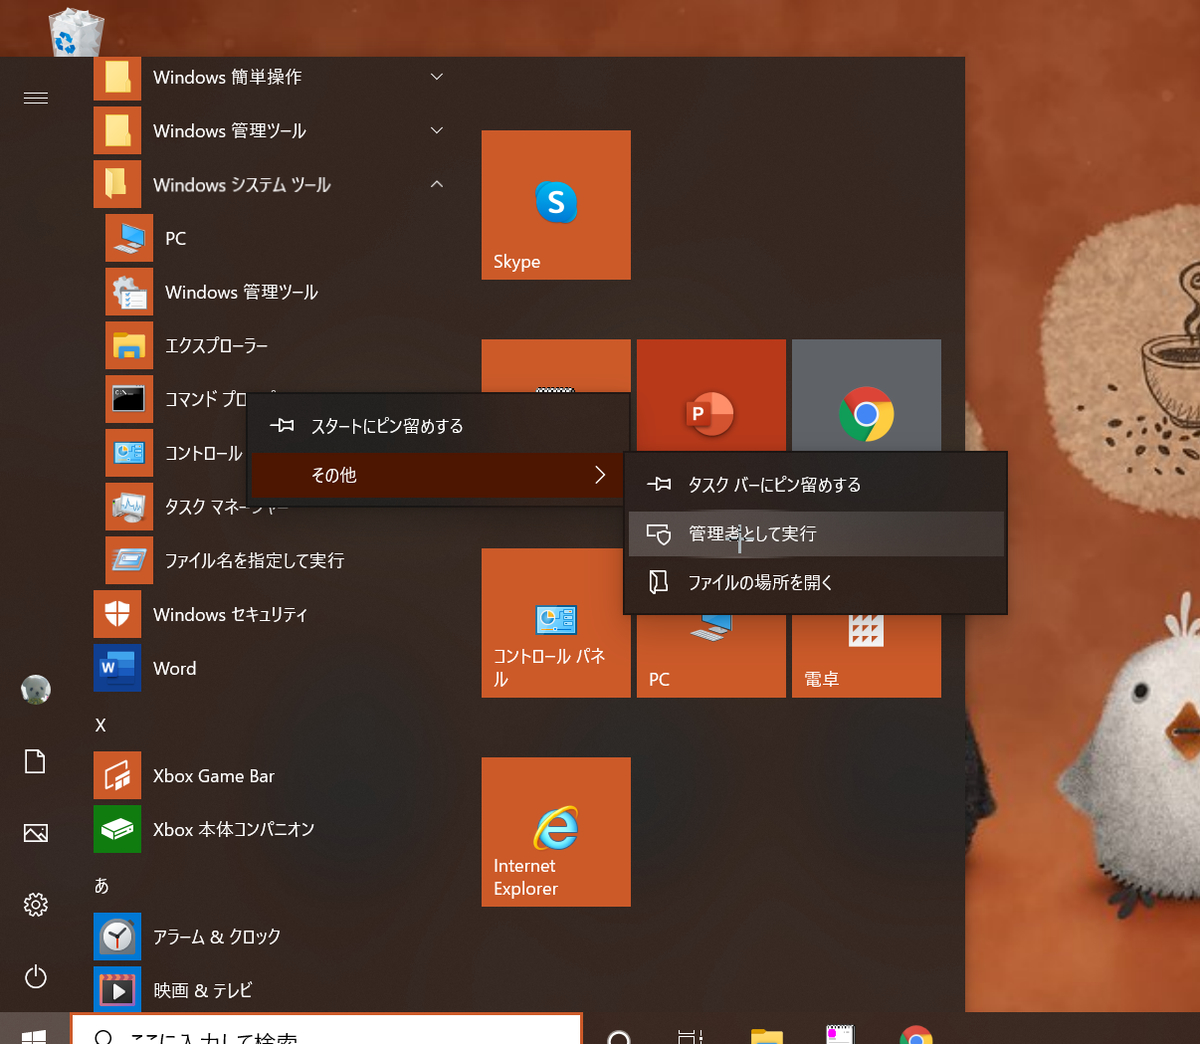Click Cortana circle on the taskbar
Image resolution: width=1200 pixels, height=1044 pixels.
[619, 1036]
